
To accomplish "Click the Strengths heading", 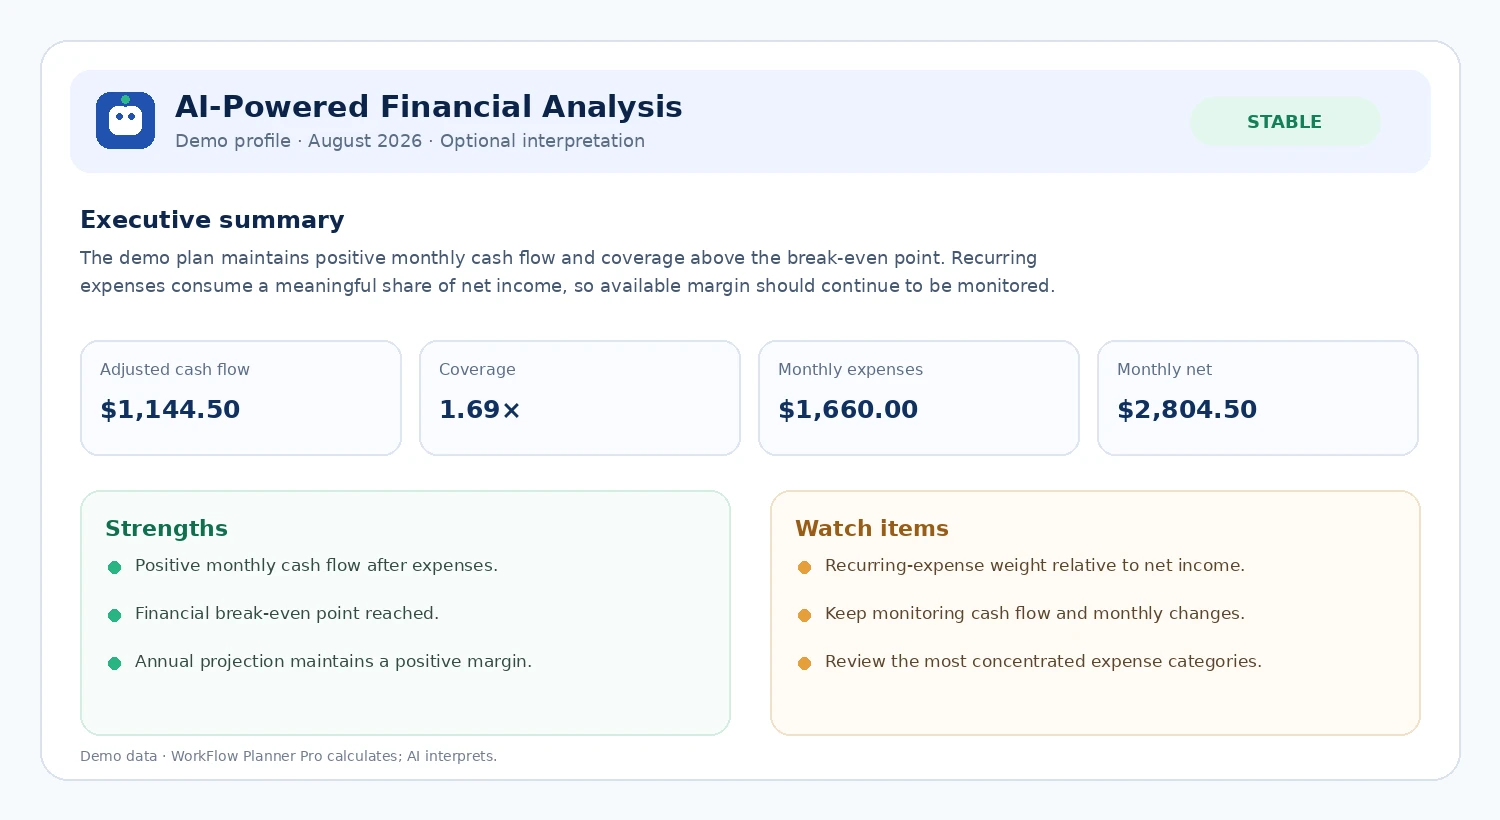I will click(x=166, y=528).
